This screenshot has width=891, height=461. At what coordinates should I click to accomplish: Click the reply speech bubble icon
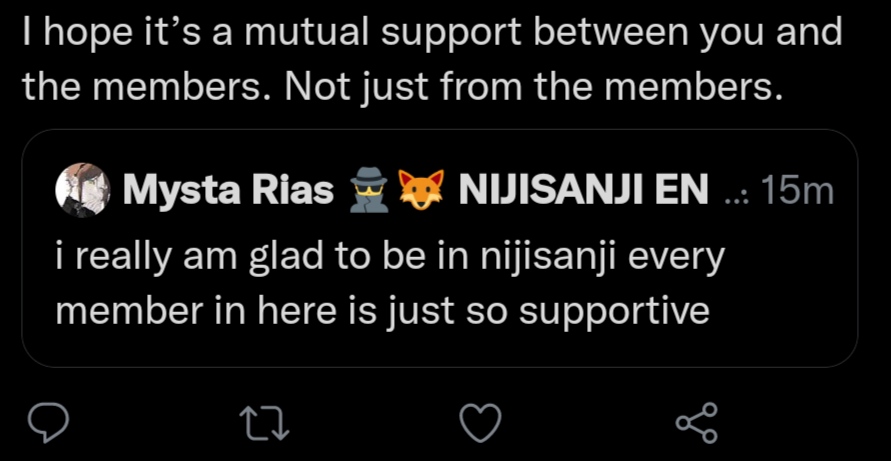pos(47,424)
